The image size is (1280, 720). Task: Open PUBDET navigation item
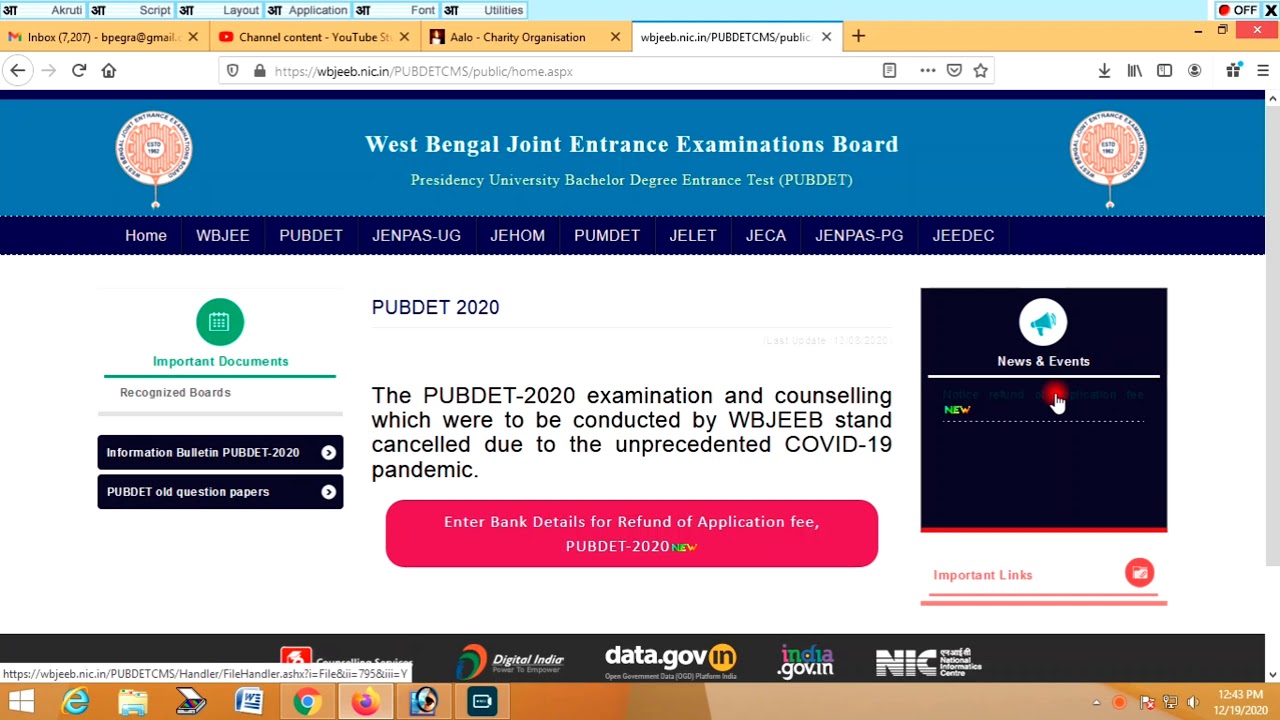[311, 236]
